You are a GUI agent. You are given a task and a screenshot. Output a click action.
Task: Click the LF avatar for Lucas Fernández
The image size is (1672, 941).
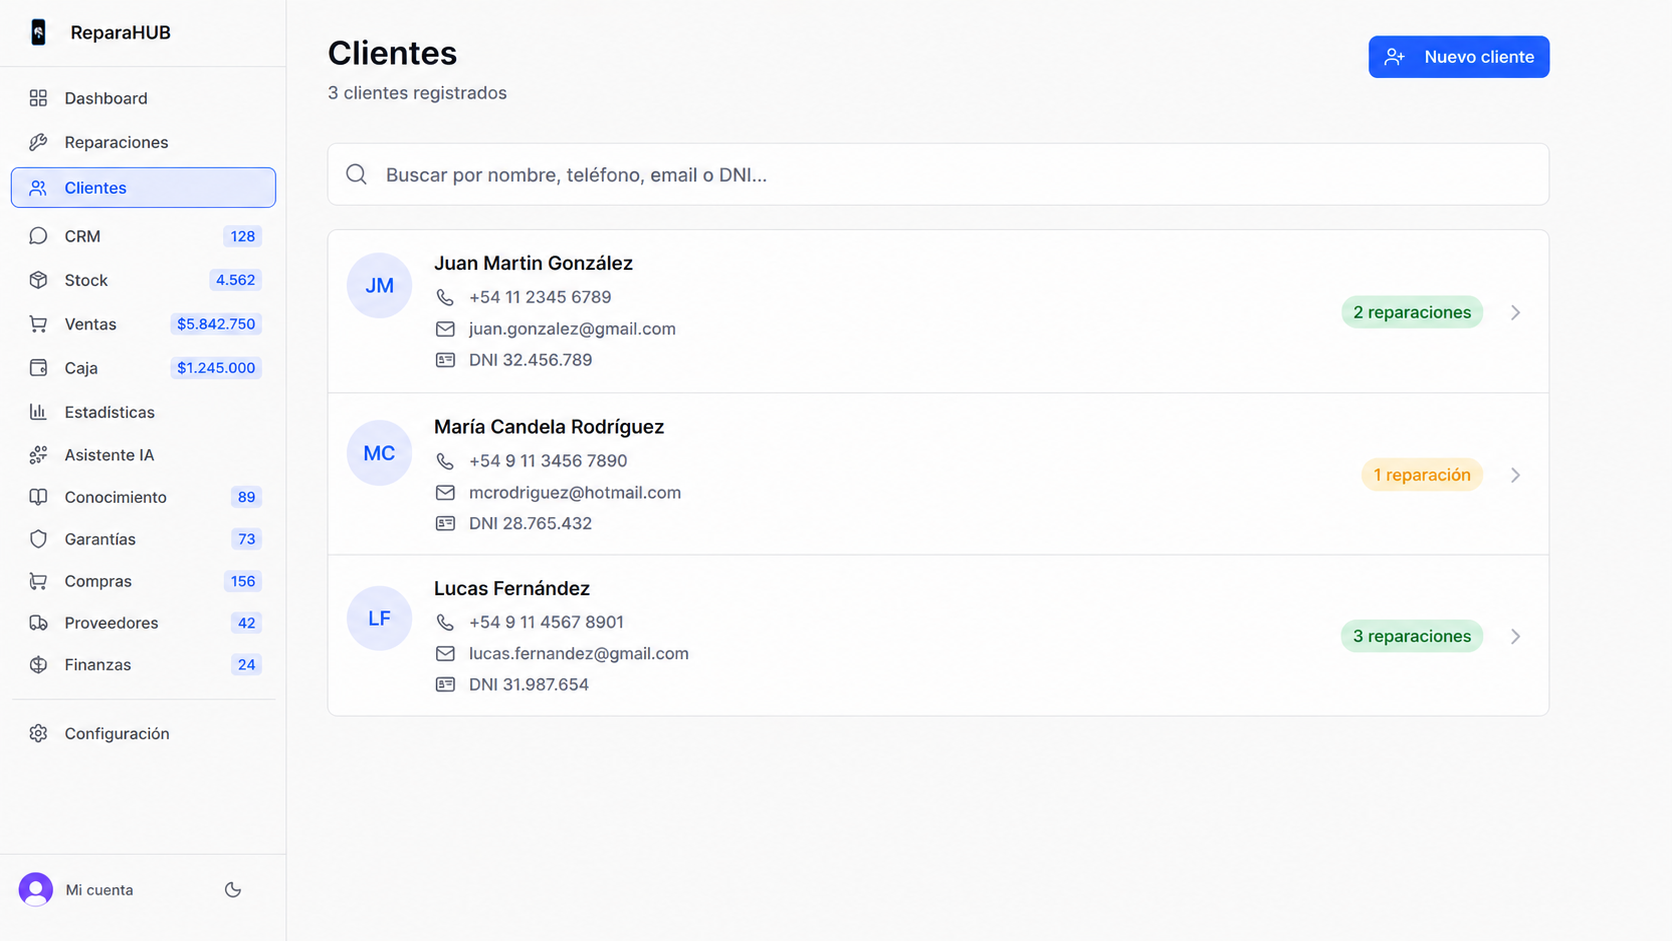pos(379,618)
